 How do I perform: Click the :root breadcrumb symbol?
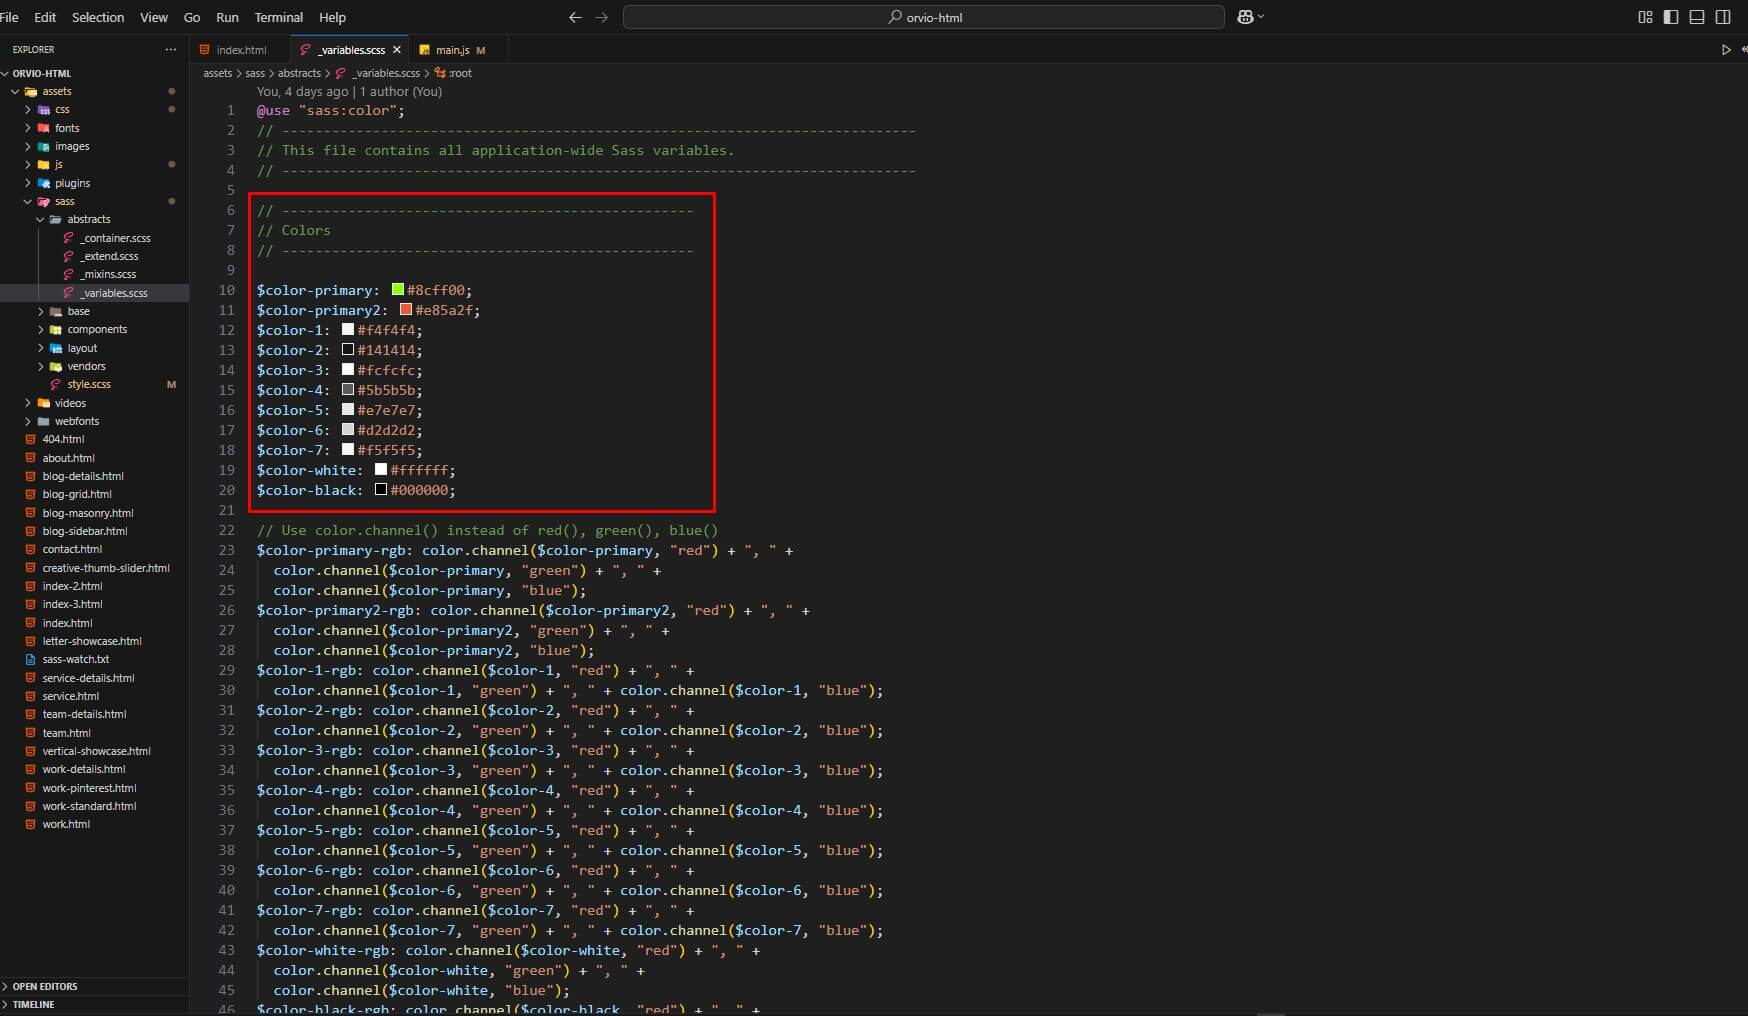click(453, 73)
